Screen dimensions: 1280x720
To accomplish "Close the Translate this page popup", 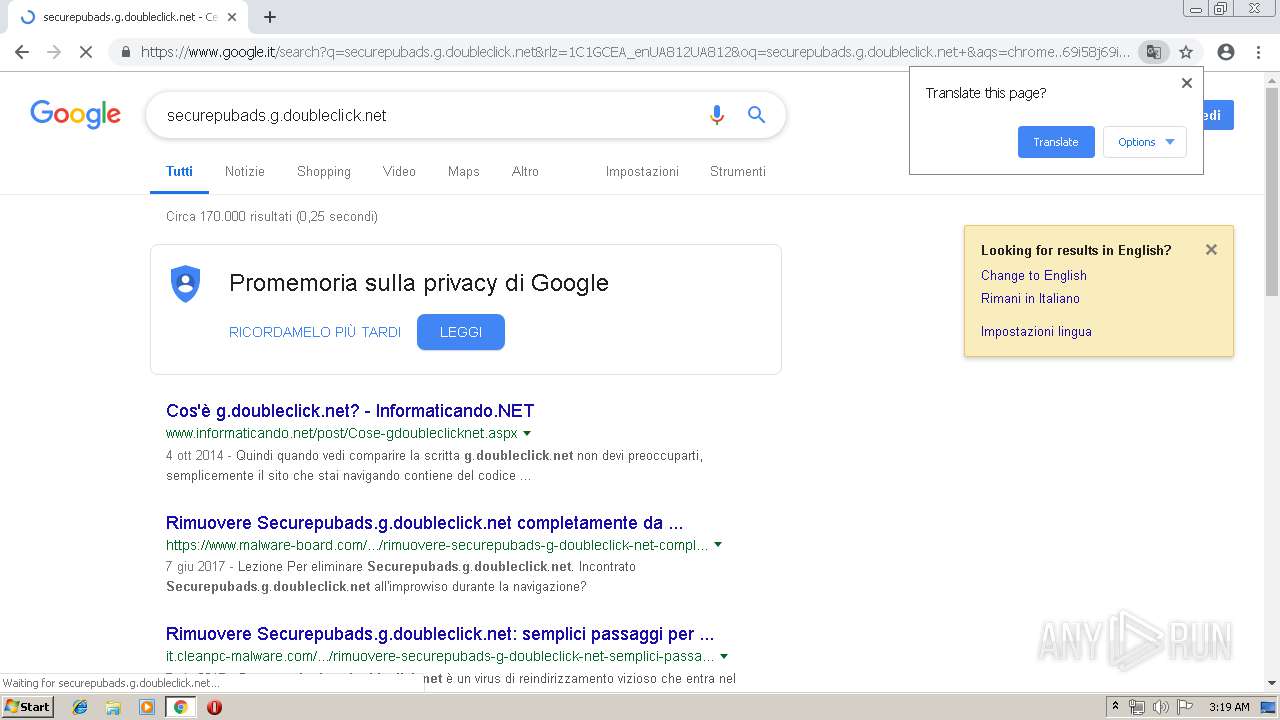I will click(x=1187, y=83).
